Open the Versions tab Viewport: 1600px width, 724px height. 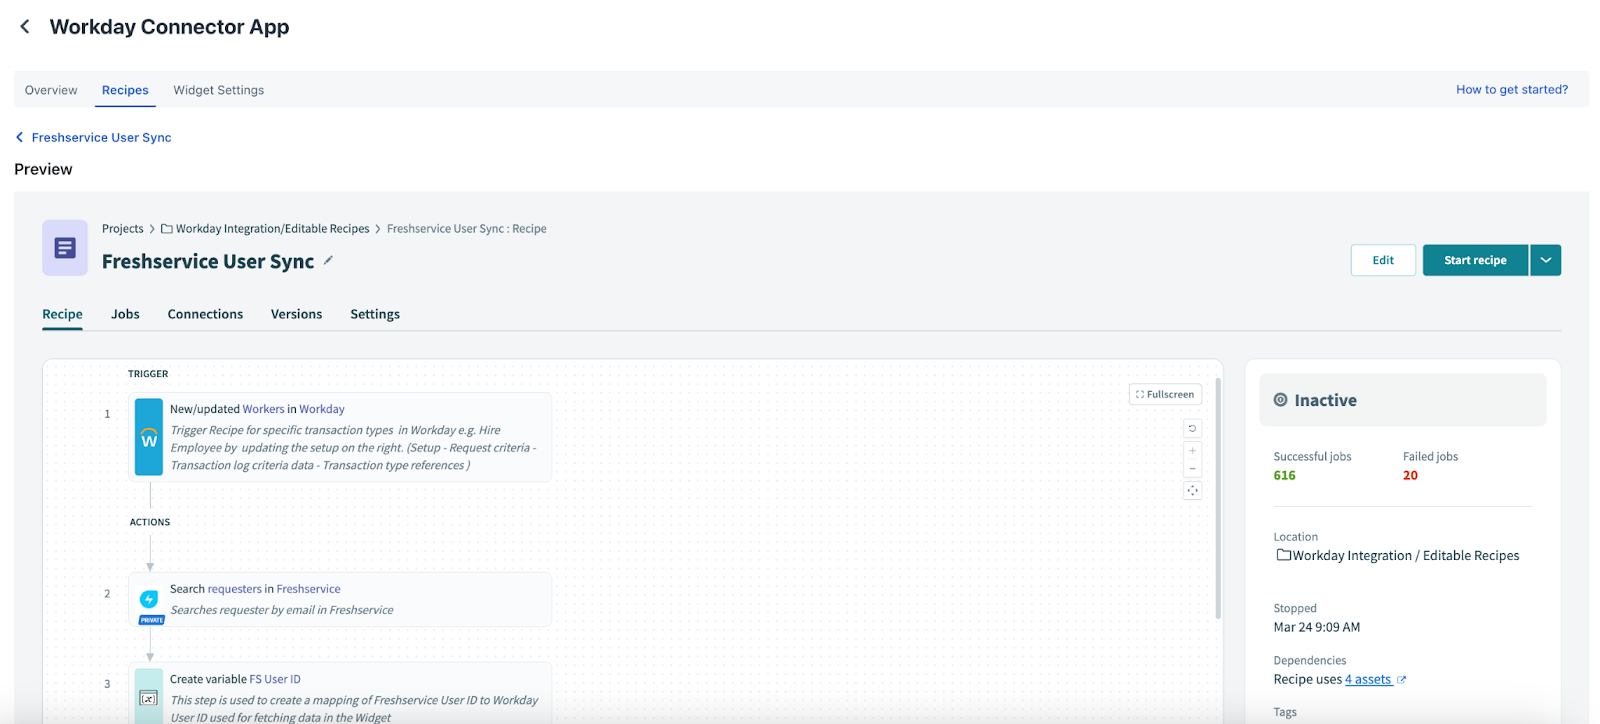tap(296, 314)
